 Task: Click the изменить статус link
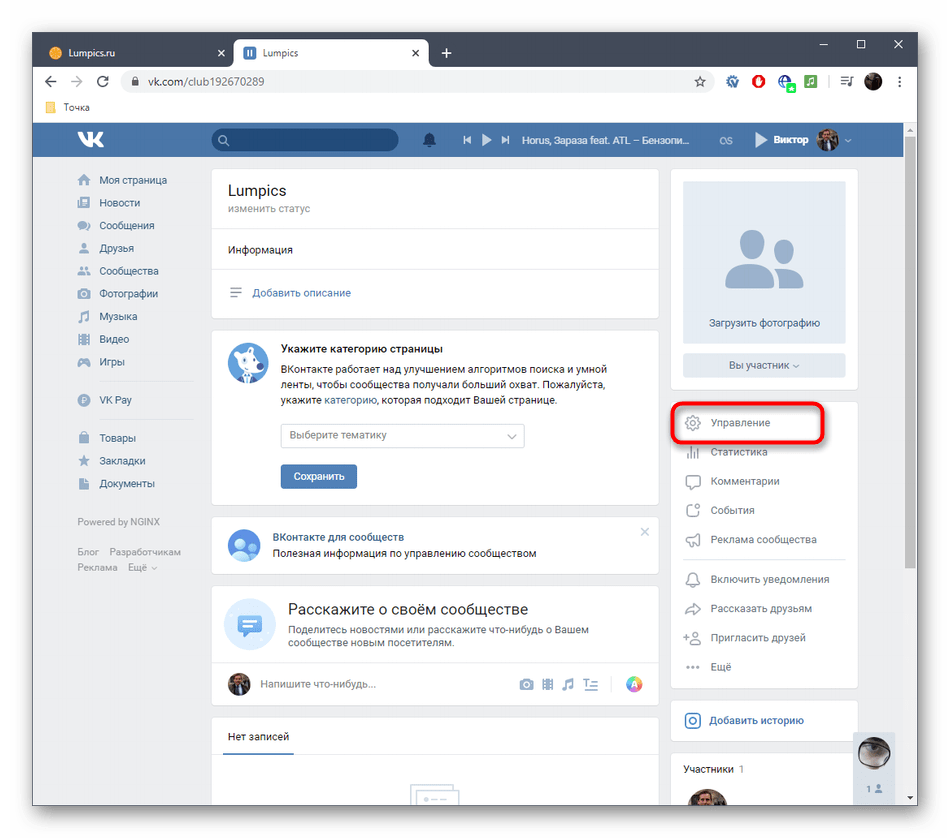click(x=269, y=208)
